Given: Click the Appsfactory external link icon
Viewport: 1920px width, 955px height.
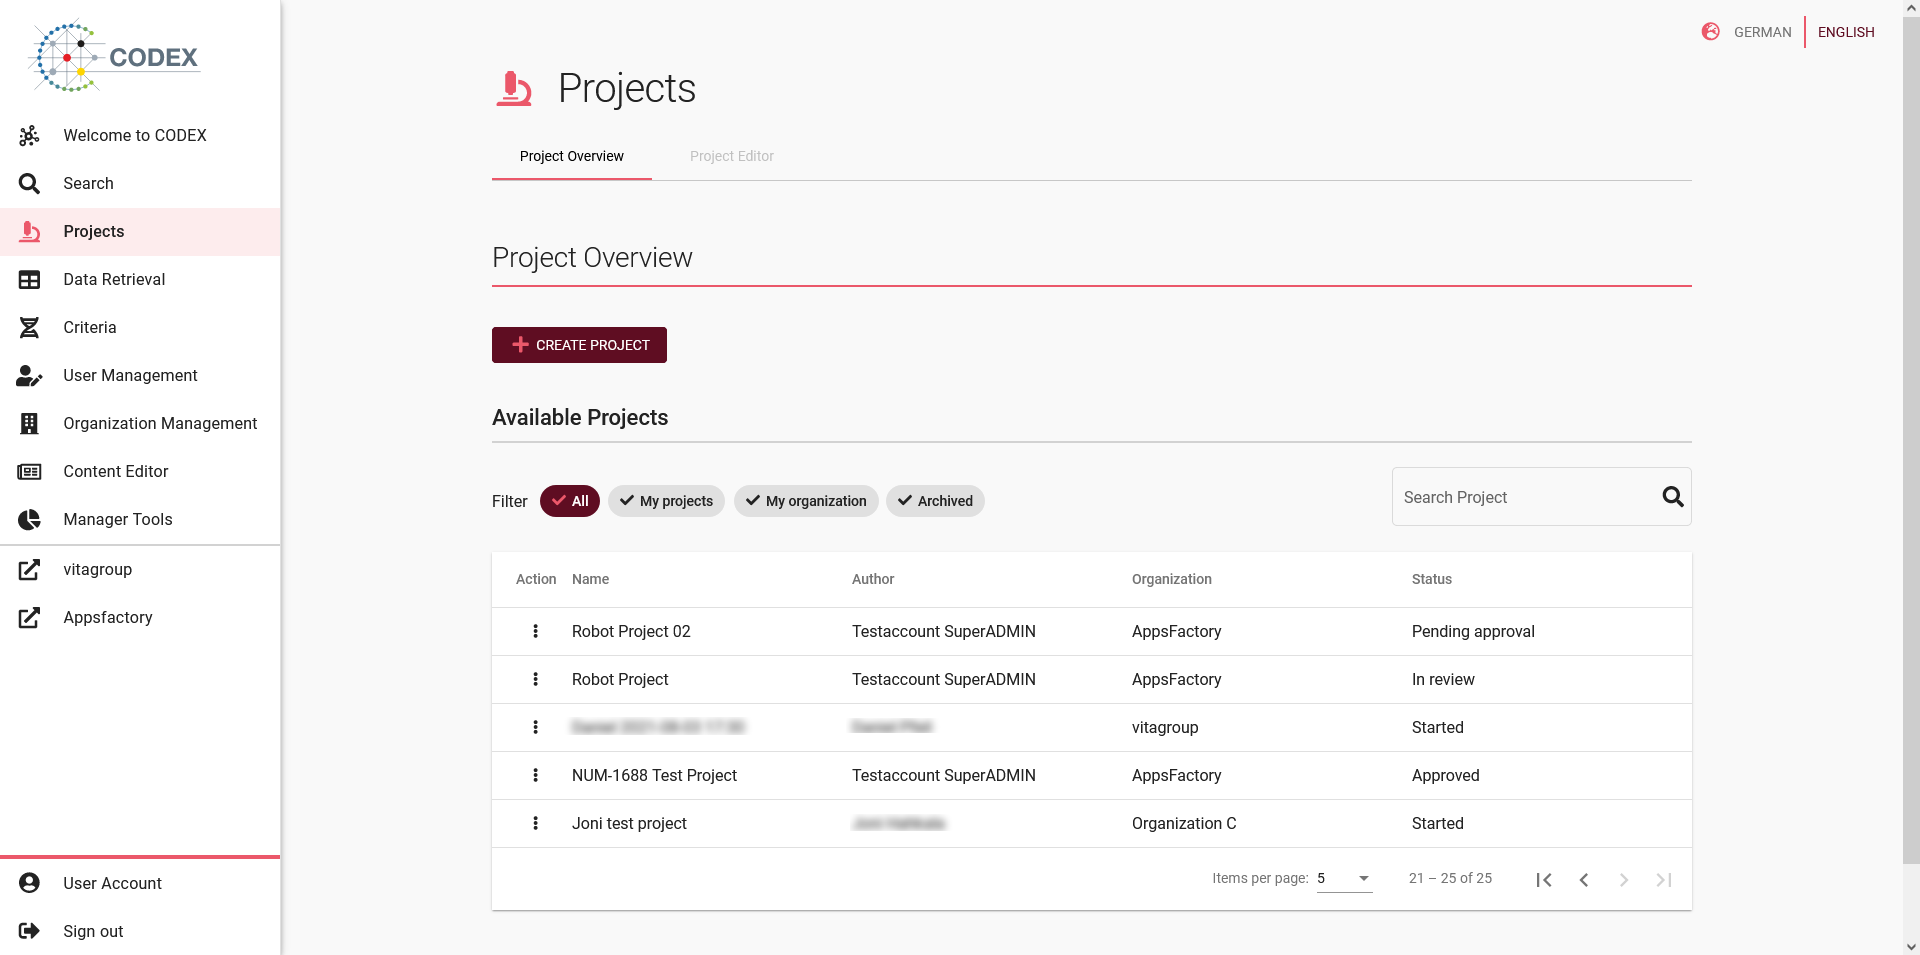Looking at the screenshot, I should coord(29,617).
